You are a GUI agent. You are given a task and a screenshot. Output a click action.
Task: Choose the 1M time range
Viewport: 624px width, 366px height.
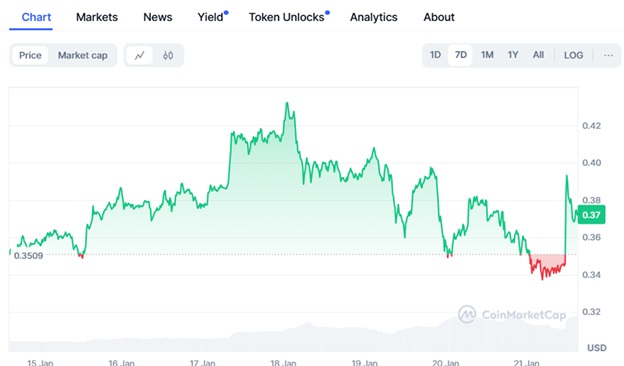click(487, 55)
